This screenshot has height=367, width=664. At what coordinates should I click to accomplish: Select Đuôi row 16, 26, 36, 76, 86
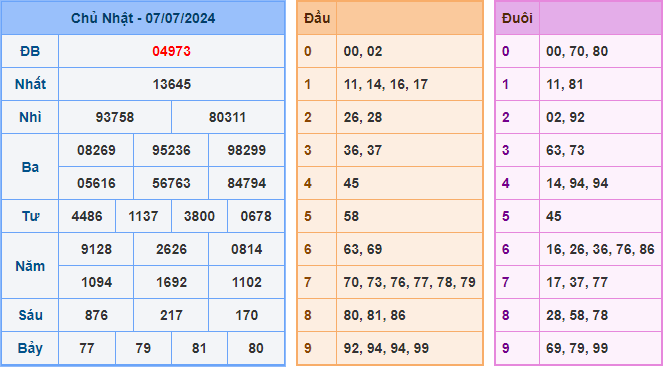[600, 249]
